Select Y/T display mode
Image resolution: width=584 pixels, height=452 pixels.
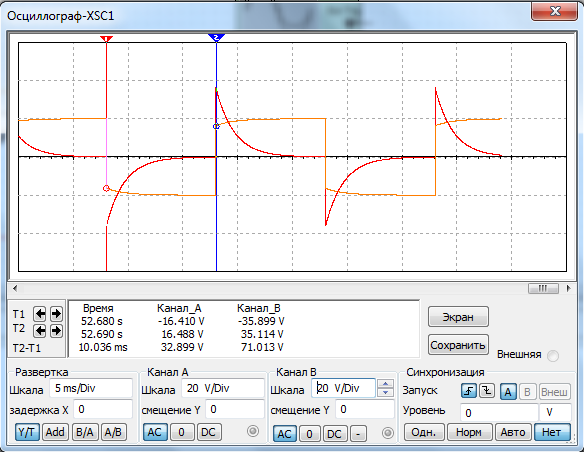[x=27, y=432]
